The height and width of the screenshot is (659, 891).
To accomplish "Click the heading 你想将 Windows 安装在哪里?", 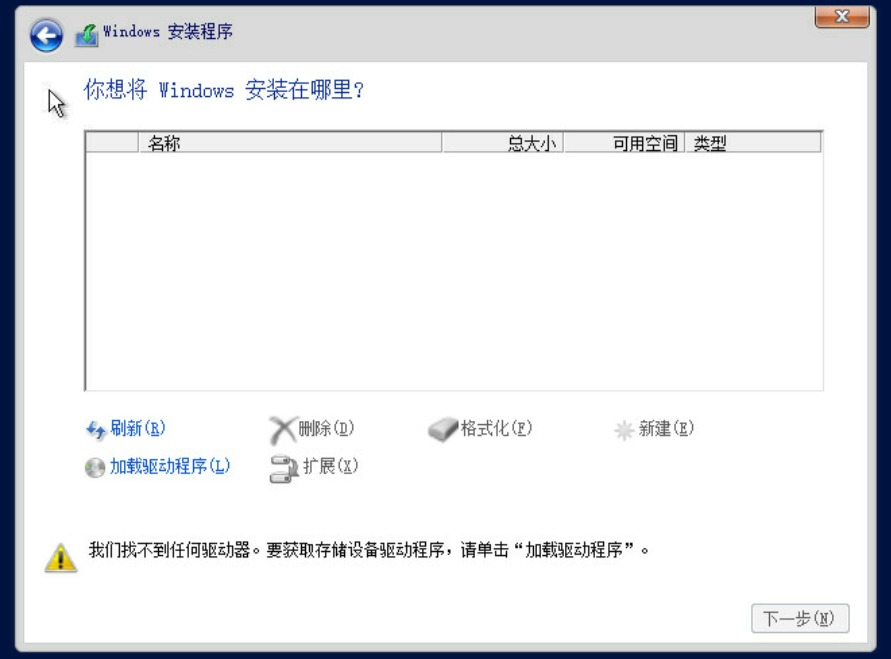I will pyautogui.click(x=224, y=90).
